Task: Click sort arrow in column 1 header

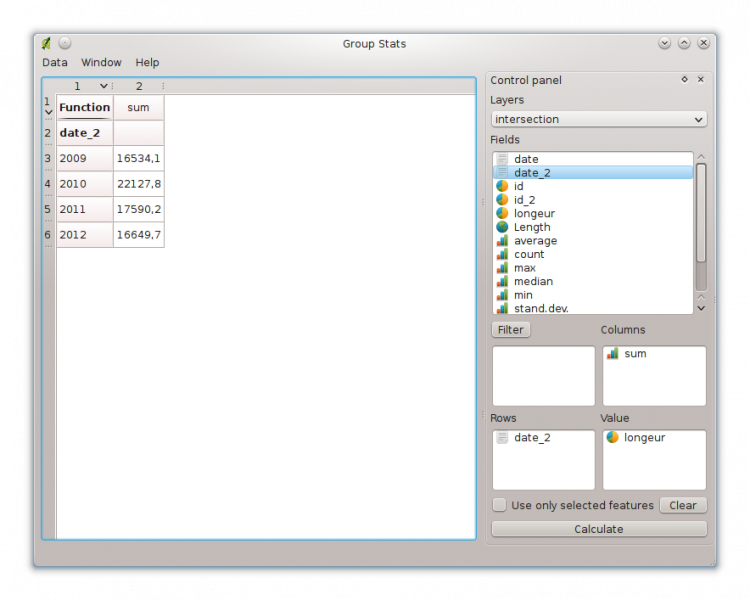Action: coord(103,86)
